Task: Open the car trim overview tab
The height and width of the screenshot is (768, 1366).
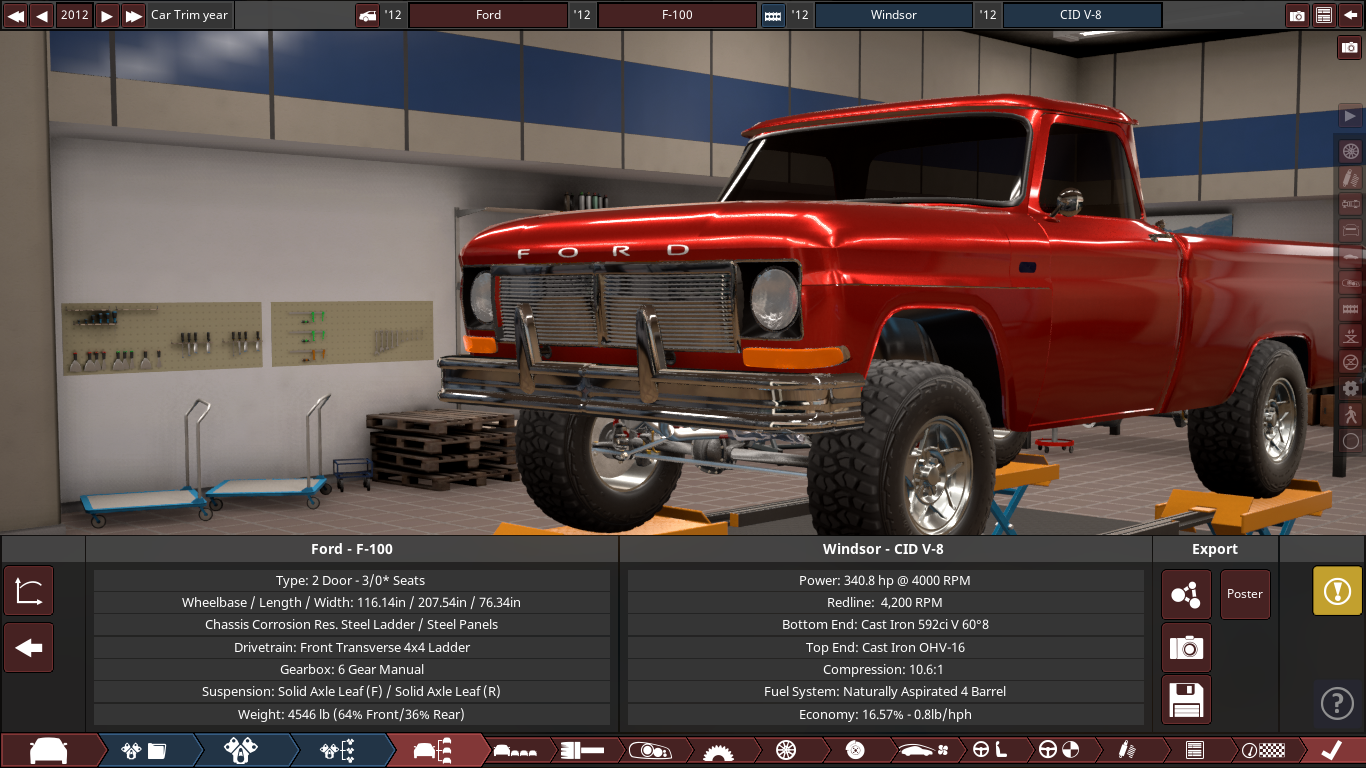Action: point(434,750)
